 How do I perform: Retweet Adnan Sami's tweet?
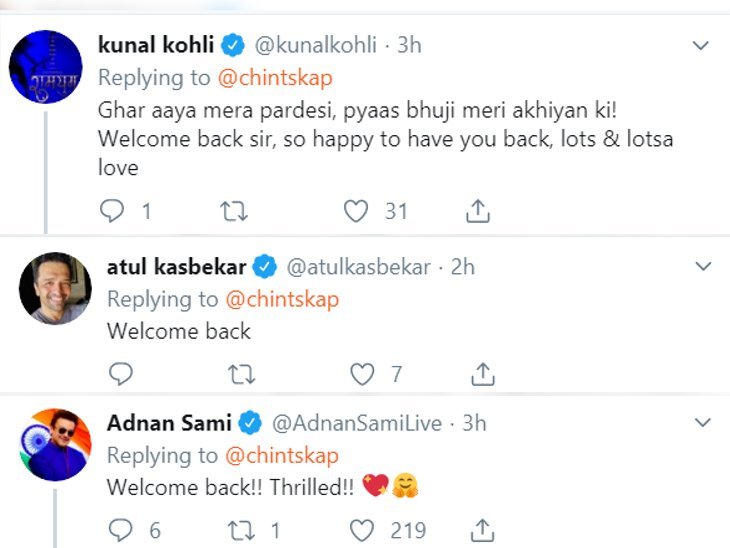point(240,529)
